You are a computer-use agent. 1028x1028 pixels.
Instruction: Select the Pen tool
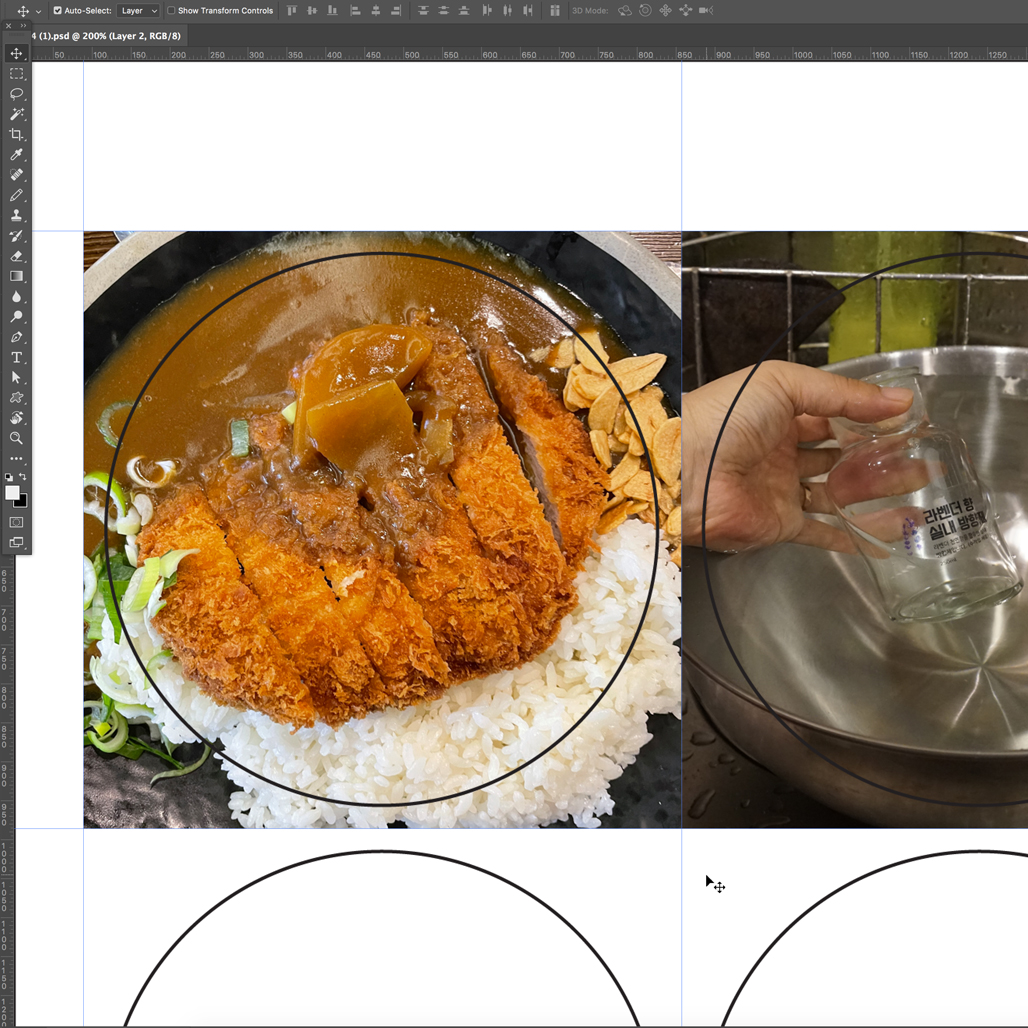(16, 337)
